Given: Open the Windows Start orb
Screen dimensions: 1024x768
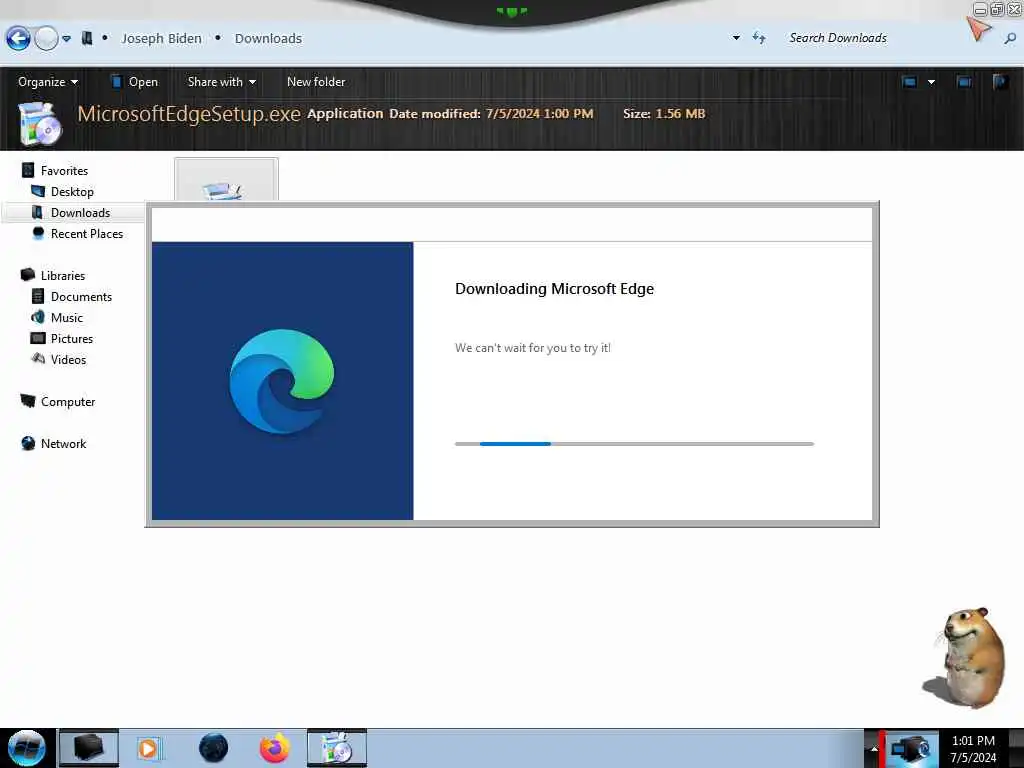Looking at the screenshot, I should tap(27, 748).
